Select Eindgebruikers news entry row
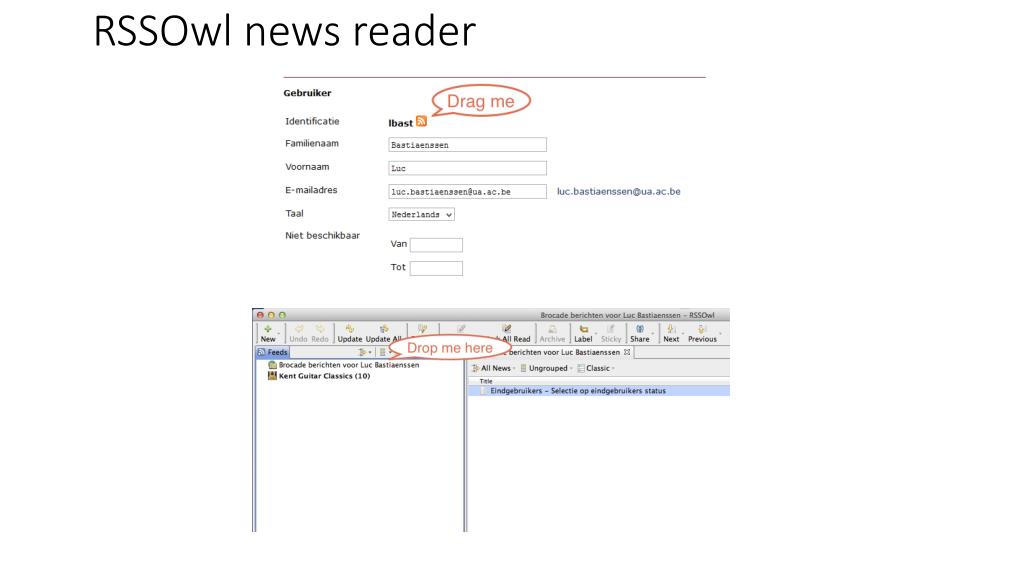The image size is (1024, 576). point(599,391)
